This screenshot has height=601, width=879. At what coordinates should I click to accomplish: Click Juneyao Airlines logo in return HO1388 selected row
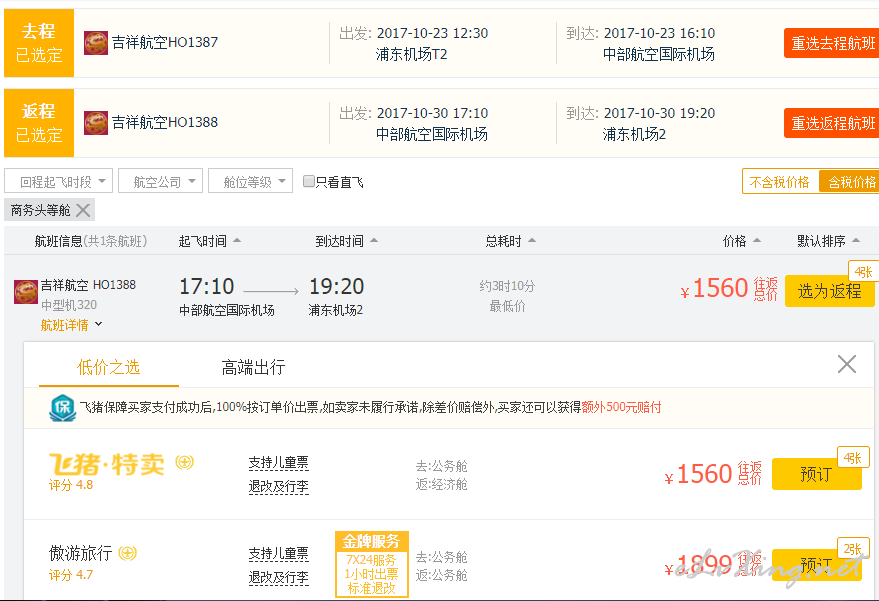coord(96,123)
